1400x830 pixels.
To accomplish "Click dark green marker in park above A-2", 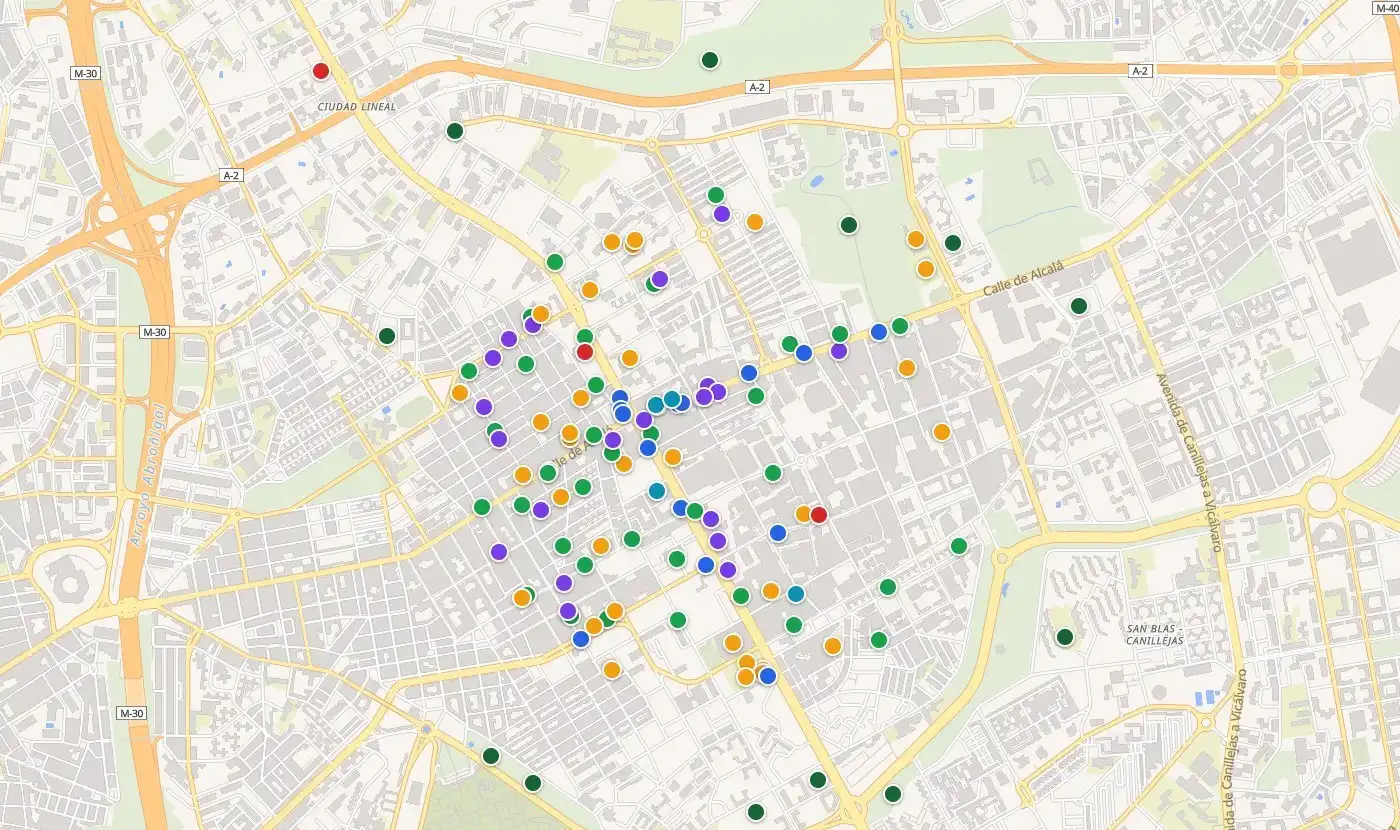I will click(710, 60).
